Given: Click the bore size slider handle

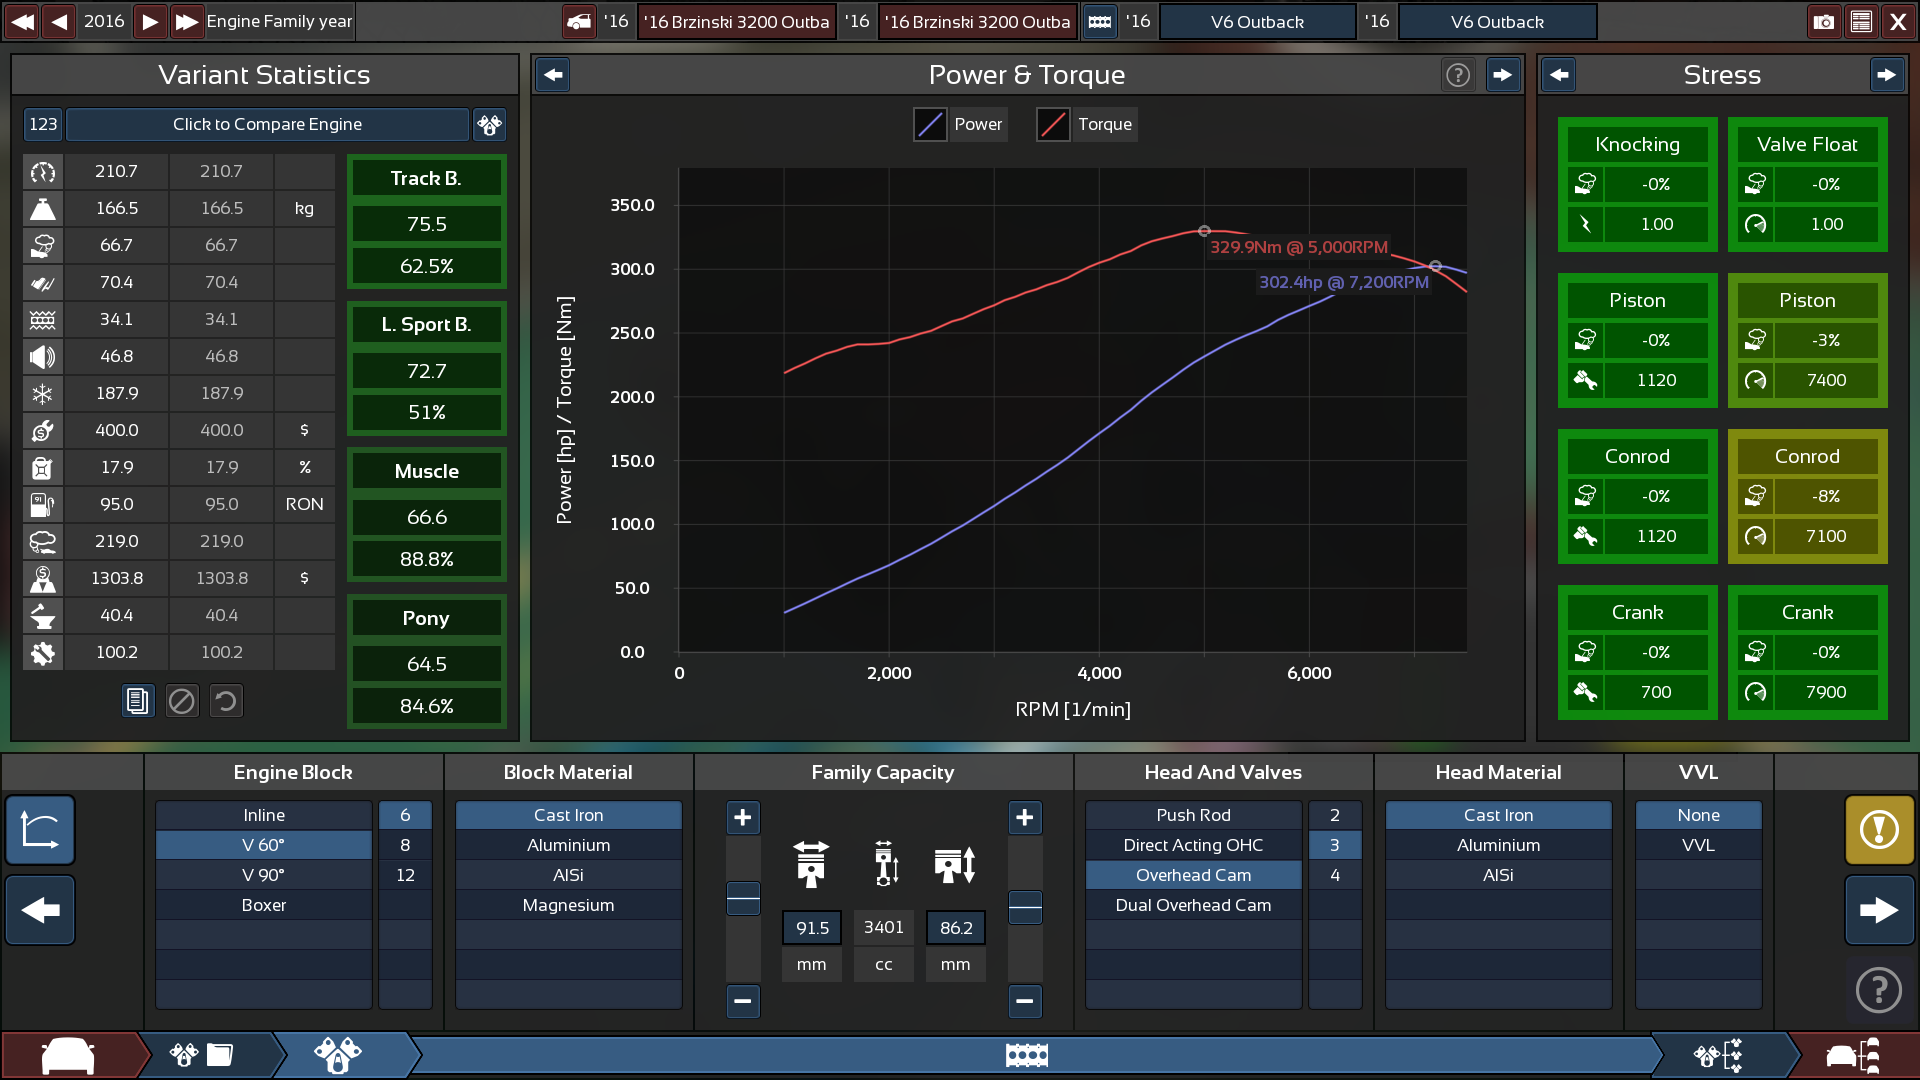Looking at the screenshot, I should (743, 898).
